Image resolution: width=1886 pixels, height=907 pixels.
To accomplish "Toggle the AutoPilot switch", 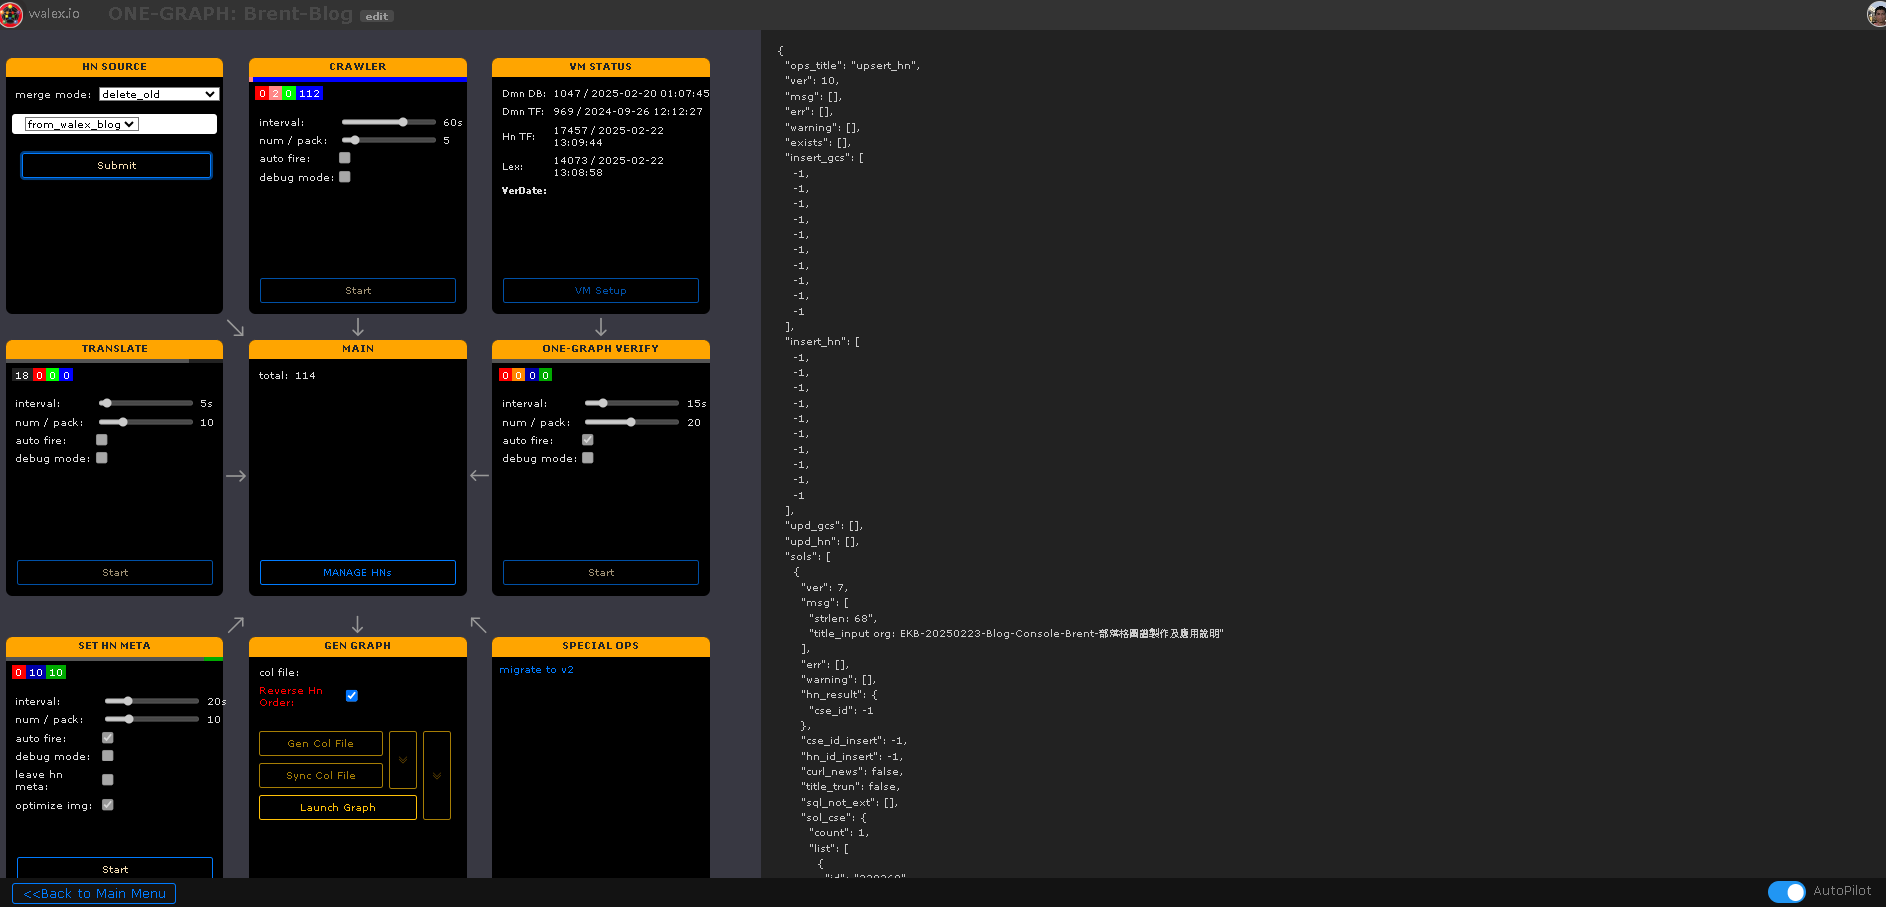I will pyautogui.click(x=1786, y=891).
